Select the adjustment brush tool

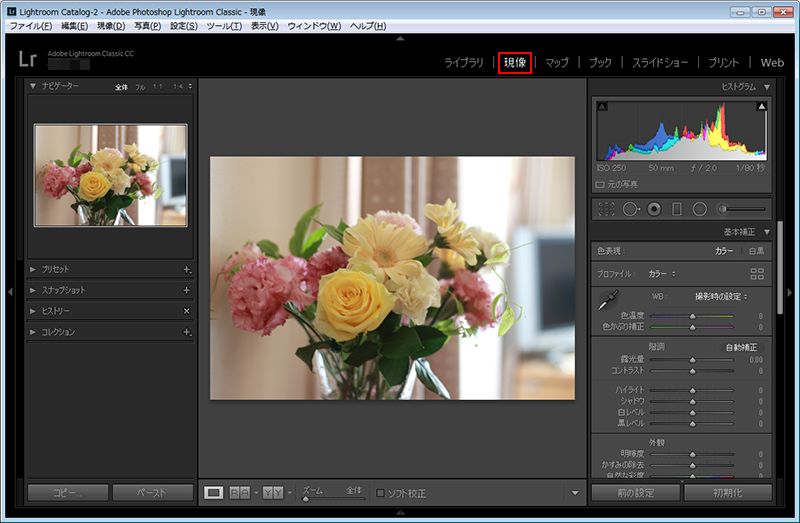722,209
